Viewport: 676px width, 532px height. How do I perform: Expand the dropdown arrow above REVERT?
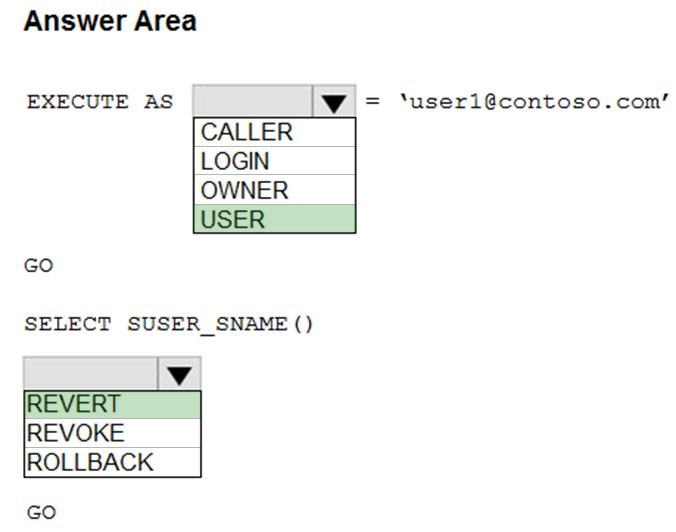[179, 374]
